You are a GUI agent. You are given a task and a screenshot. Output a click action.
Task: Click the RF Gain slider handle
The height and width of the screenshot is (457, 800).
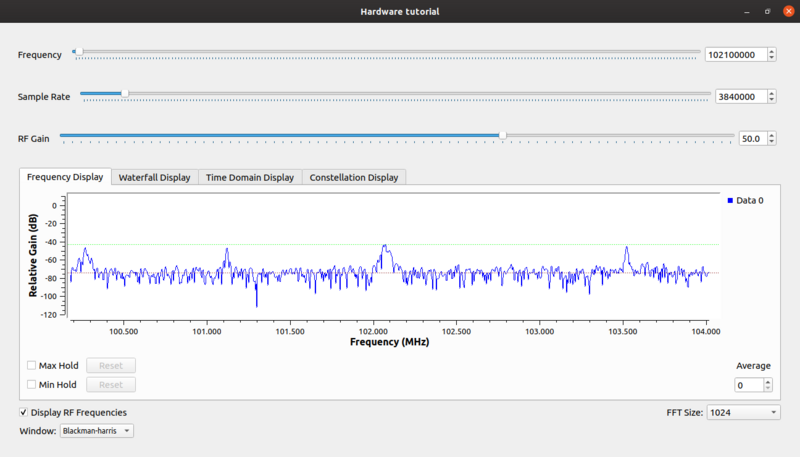click(503, 135)
